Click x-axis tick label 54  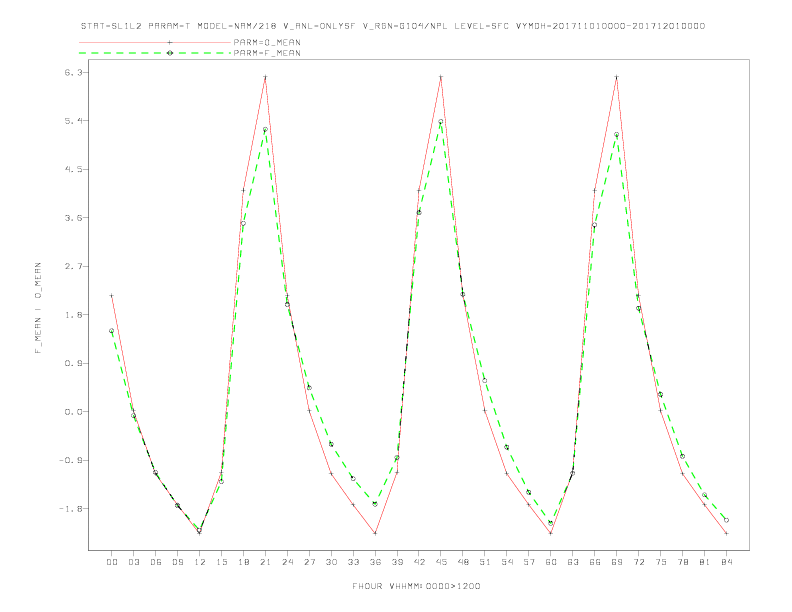click(x=507, y=562)
